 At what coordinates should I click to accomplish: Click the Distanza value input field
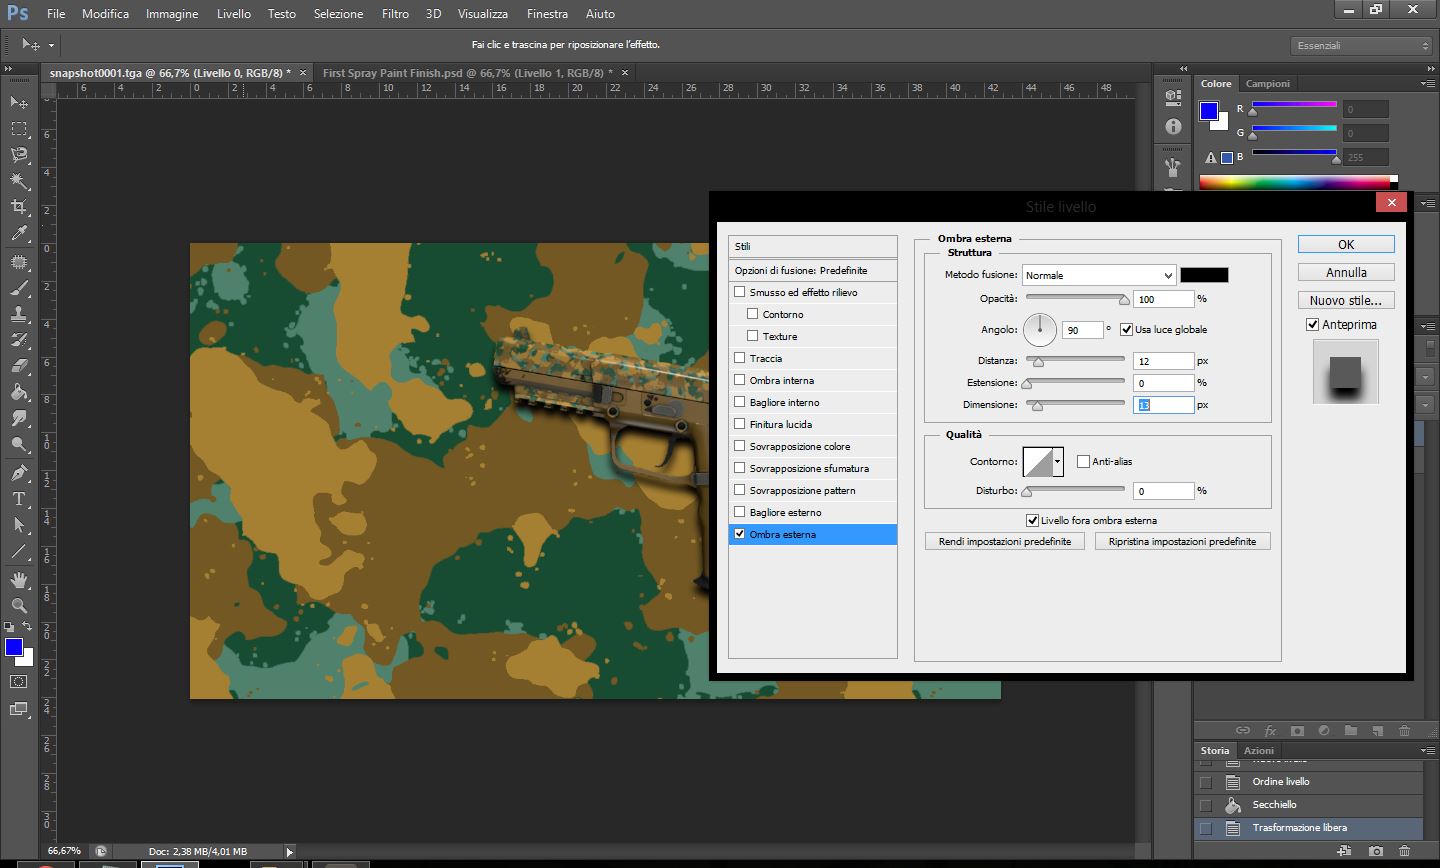(1163, 361)
